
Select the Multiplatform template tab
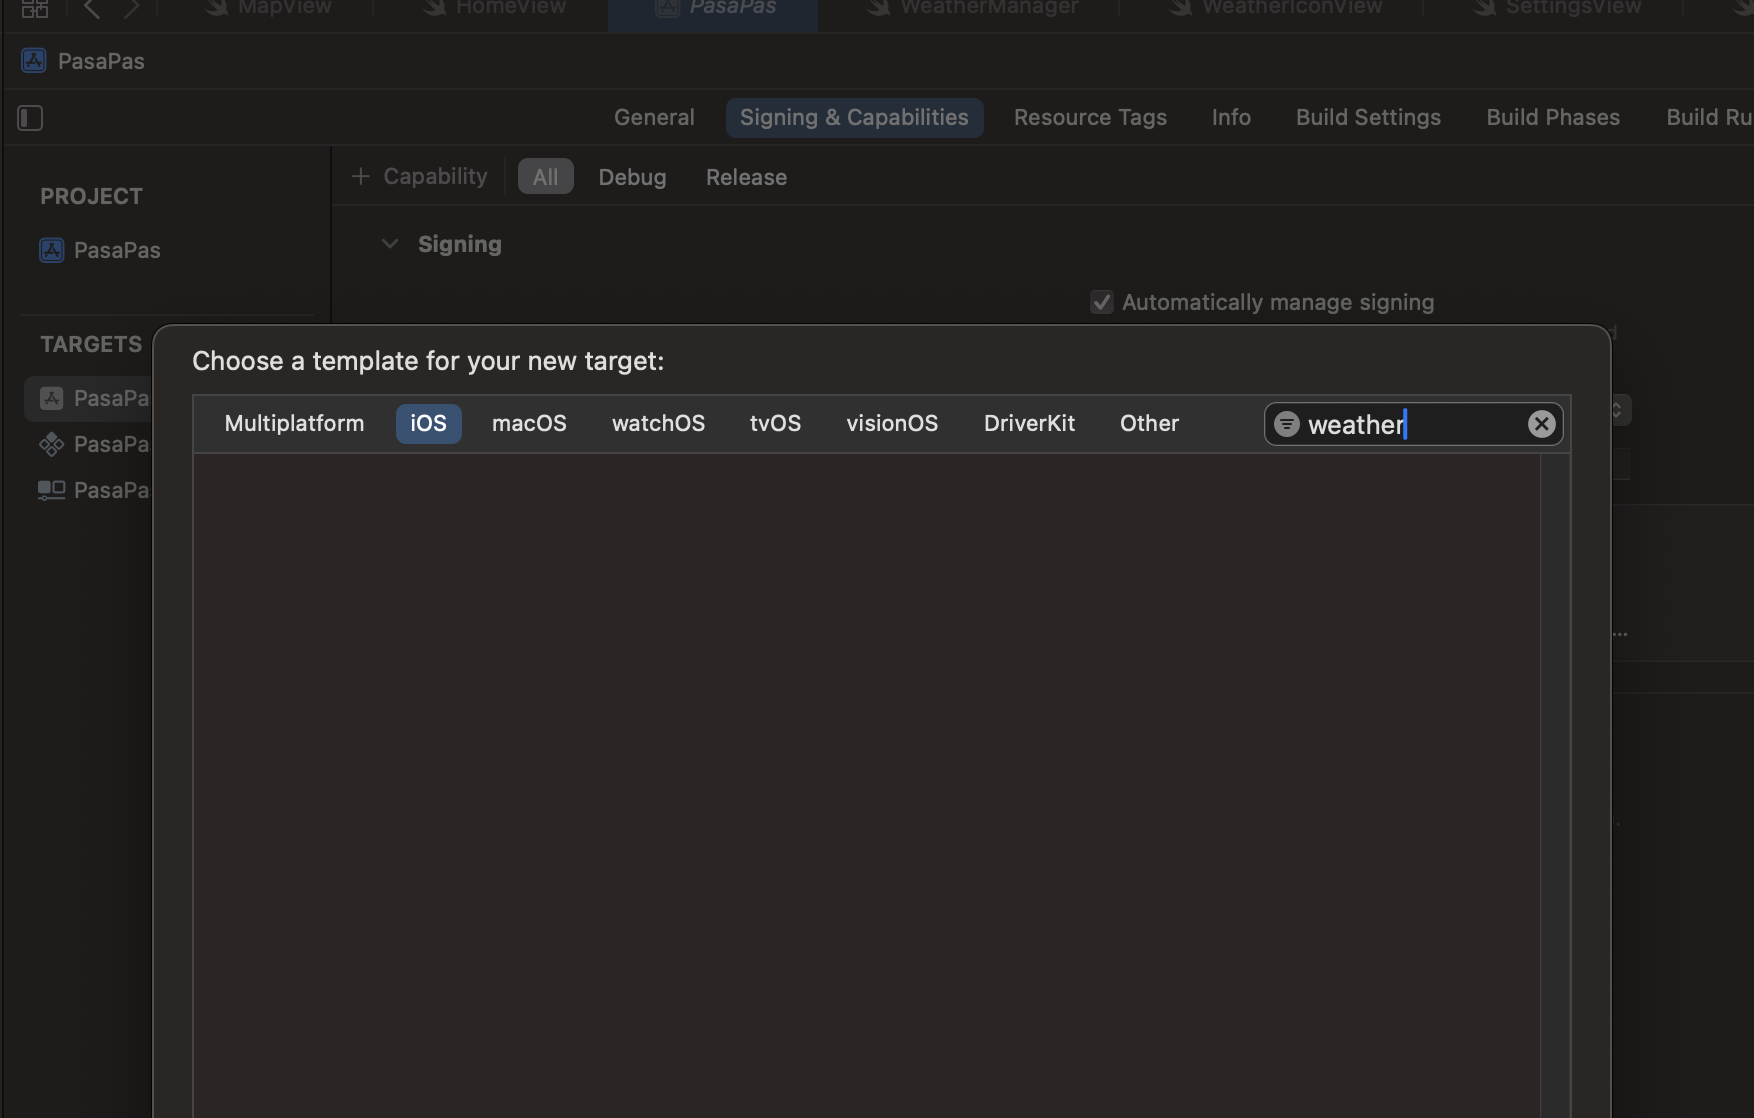[x=294, y=423]
